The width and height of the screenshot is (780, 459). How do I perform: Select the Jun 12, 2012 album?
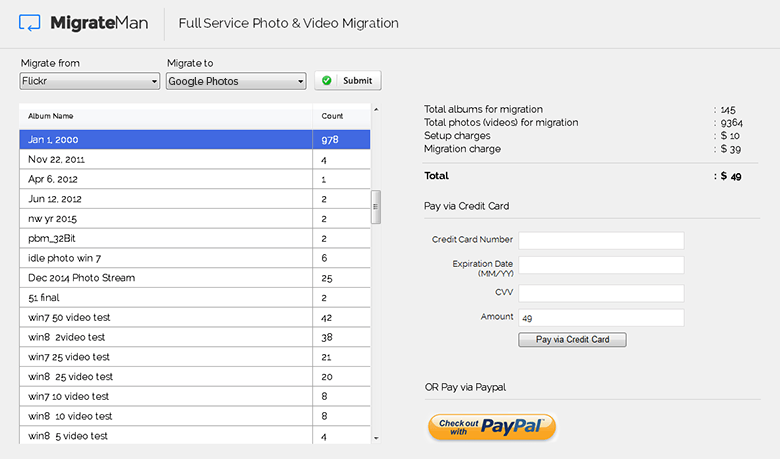pos(195,199)
